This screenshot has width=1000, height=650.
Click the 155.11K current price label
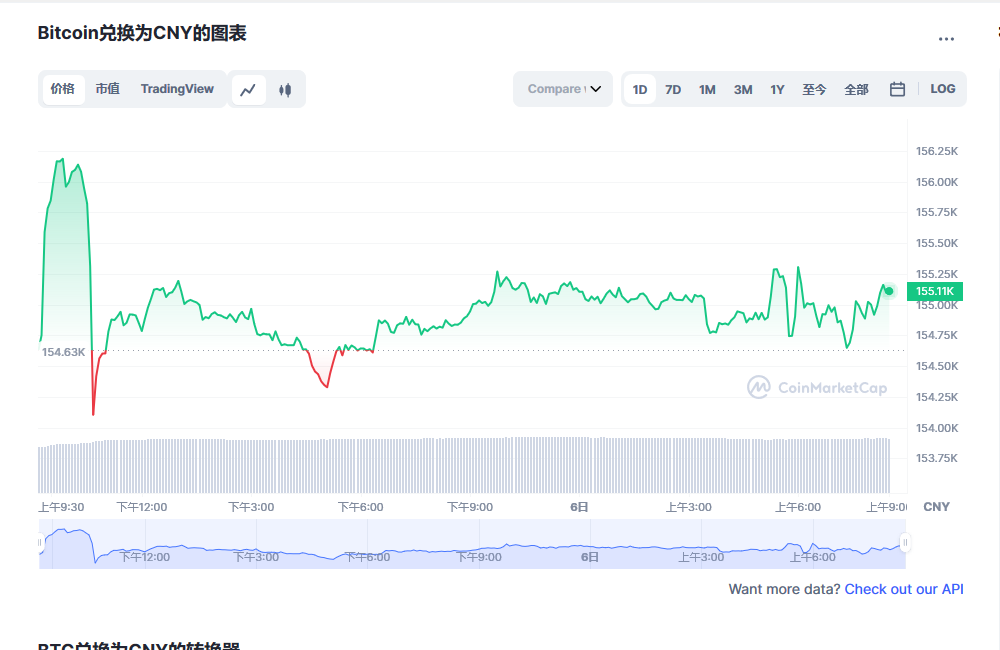(936, 291)
